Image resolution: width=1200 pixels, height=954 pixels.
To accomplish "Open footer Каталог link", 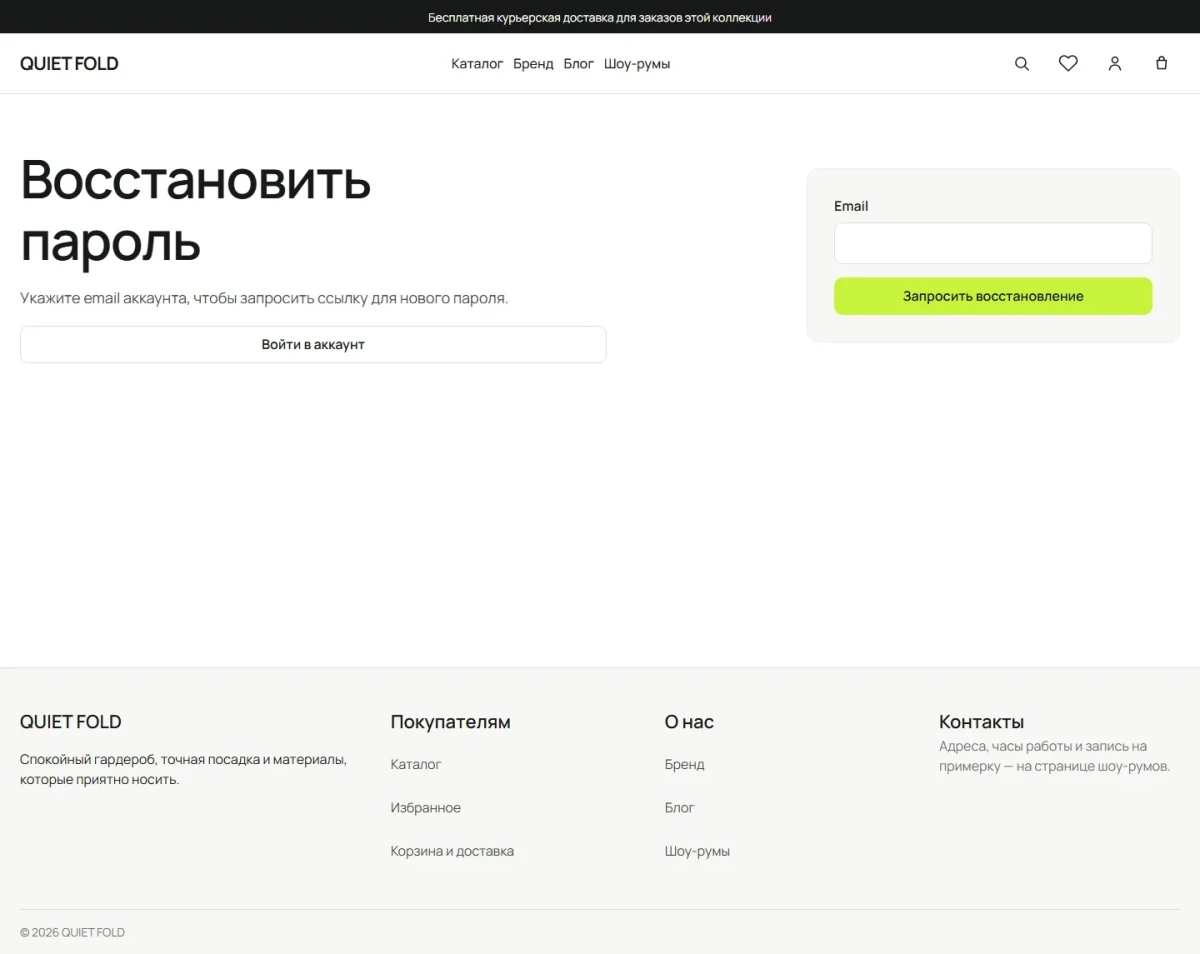I will tap(416, 764).
